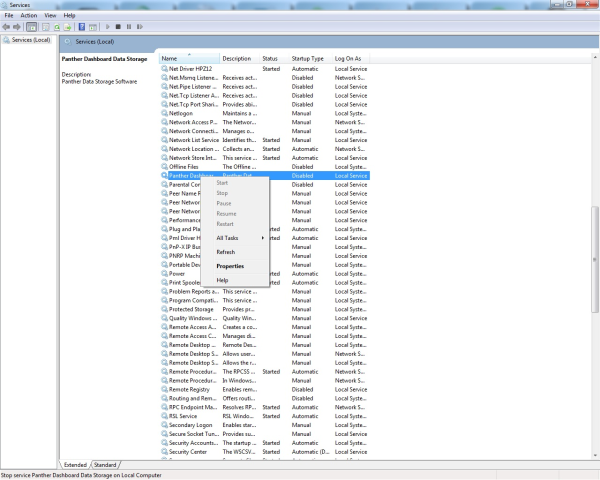
Task: Open the Action menu in menu bar
Action: click(x=29, y=16)
